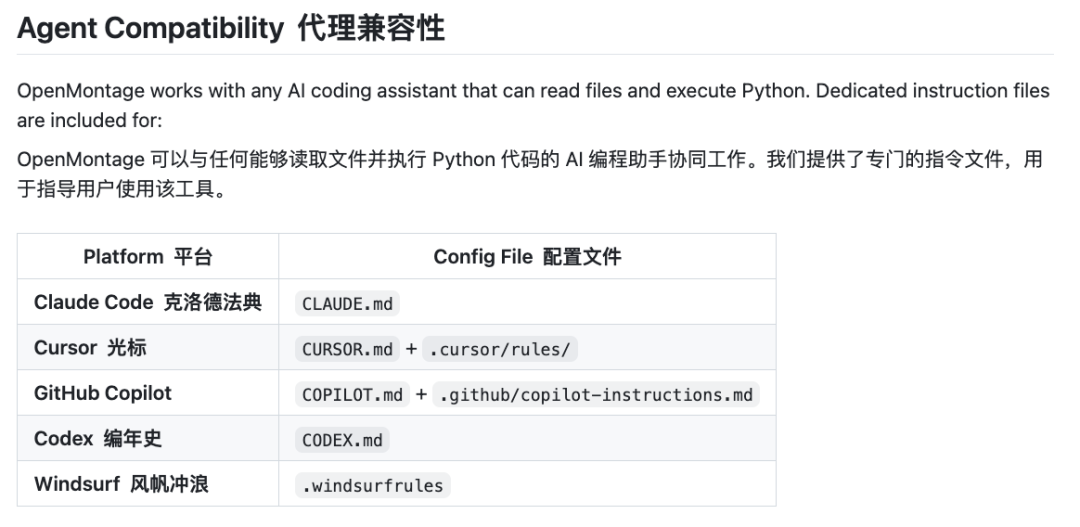
Task: Click the CODEX.md code label
Action: 342,440
